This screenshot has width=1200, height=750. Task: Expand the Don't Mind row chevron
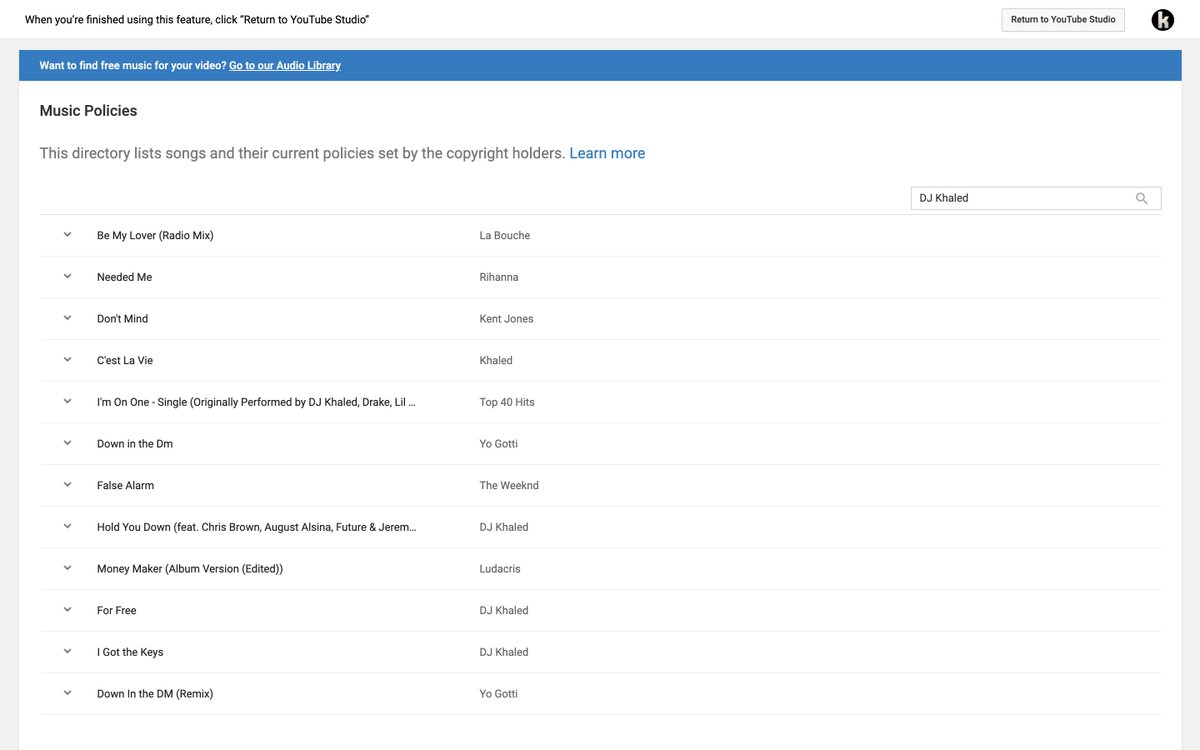click(68, 318)
